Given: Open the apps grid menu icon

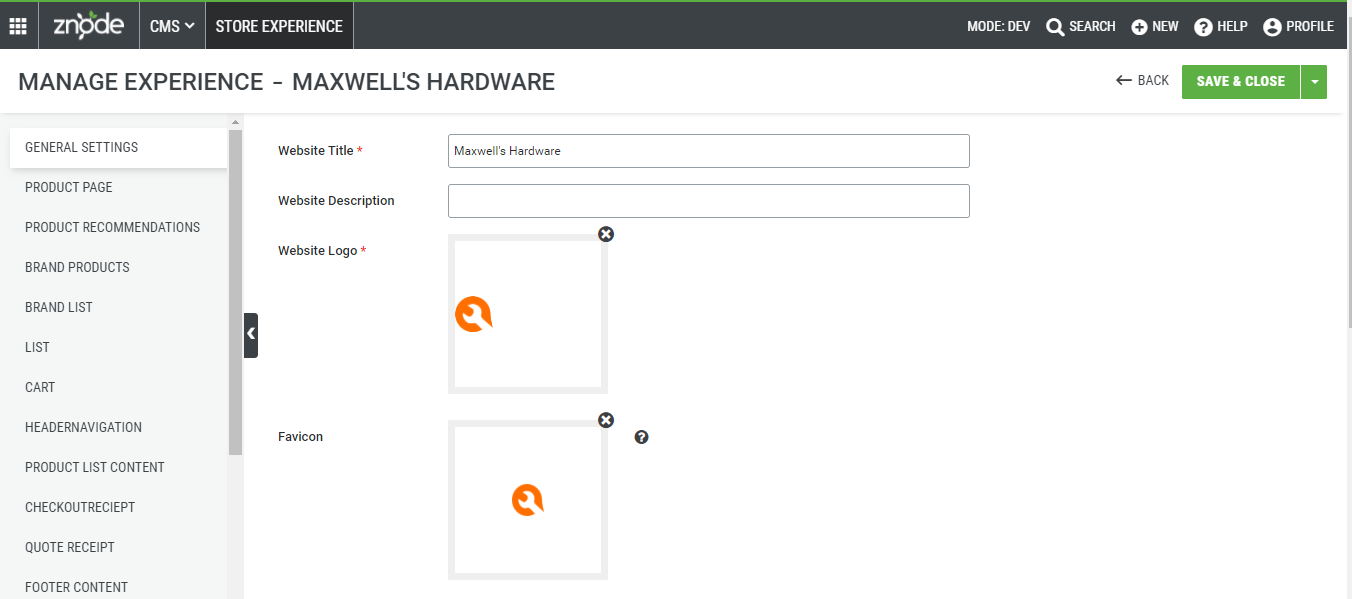Looking at the screenshot, I should pyautogui.click(x=18, y=26).
